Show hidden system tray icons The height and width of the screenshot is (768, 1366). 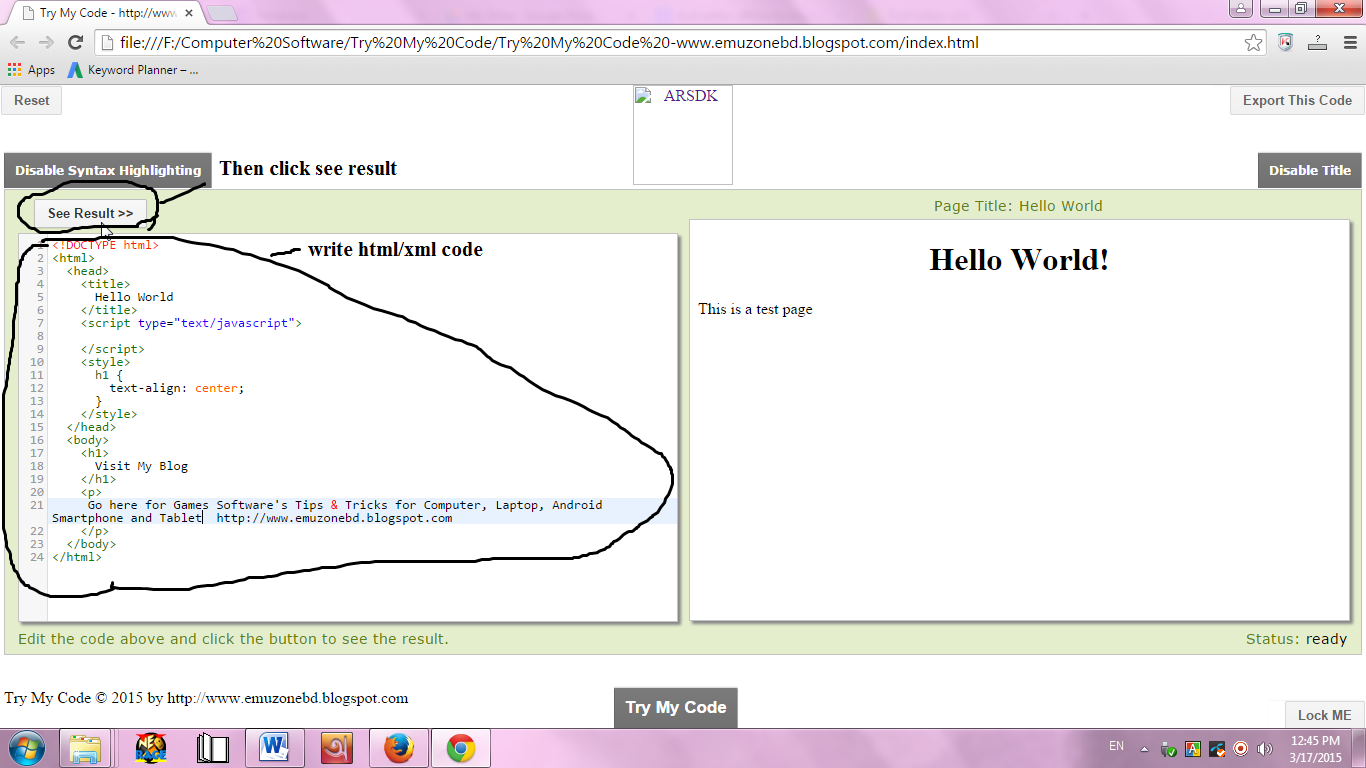click(x=1144, y=749)
